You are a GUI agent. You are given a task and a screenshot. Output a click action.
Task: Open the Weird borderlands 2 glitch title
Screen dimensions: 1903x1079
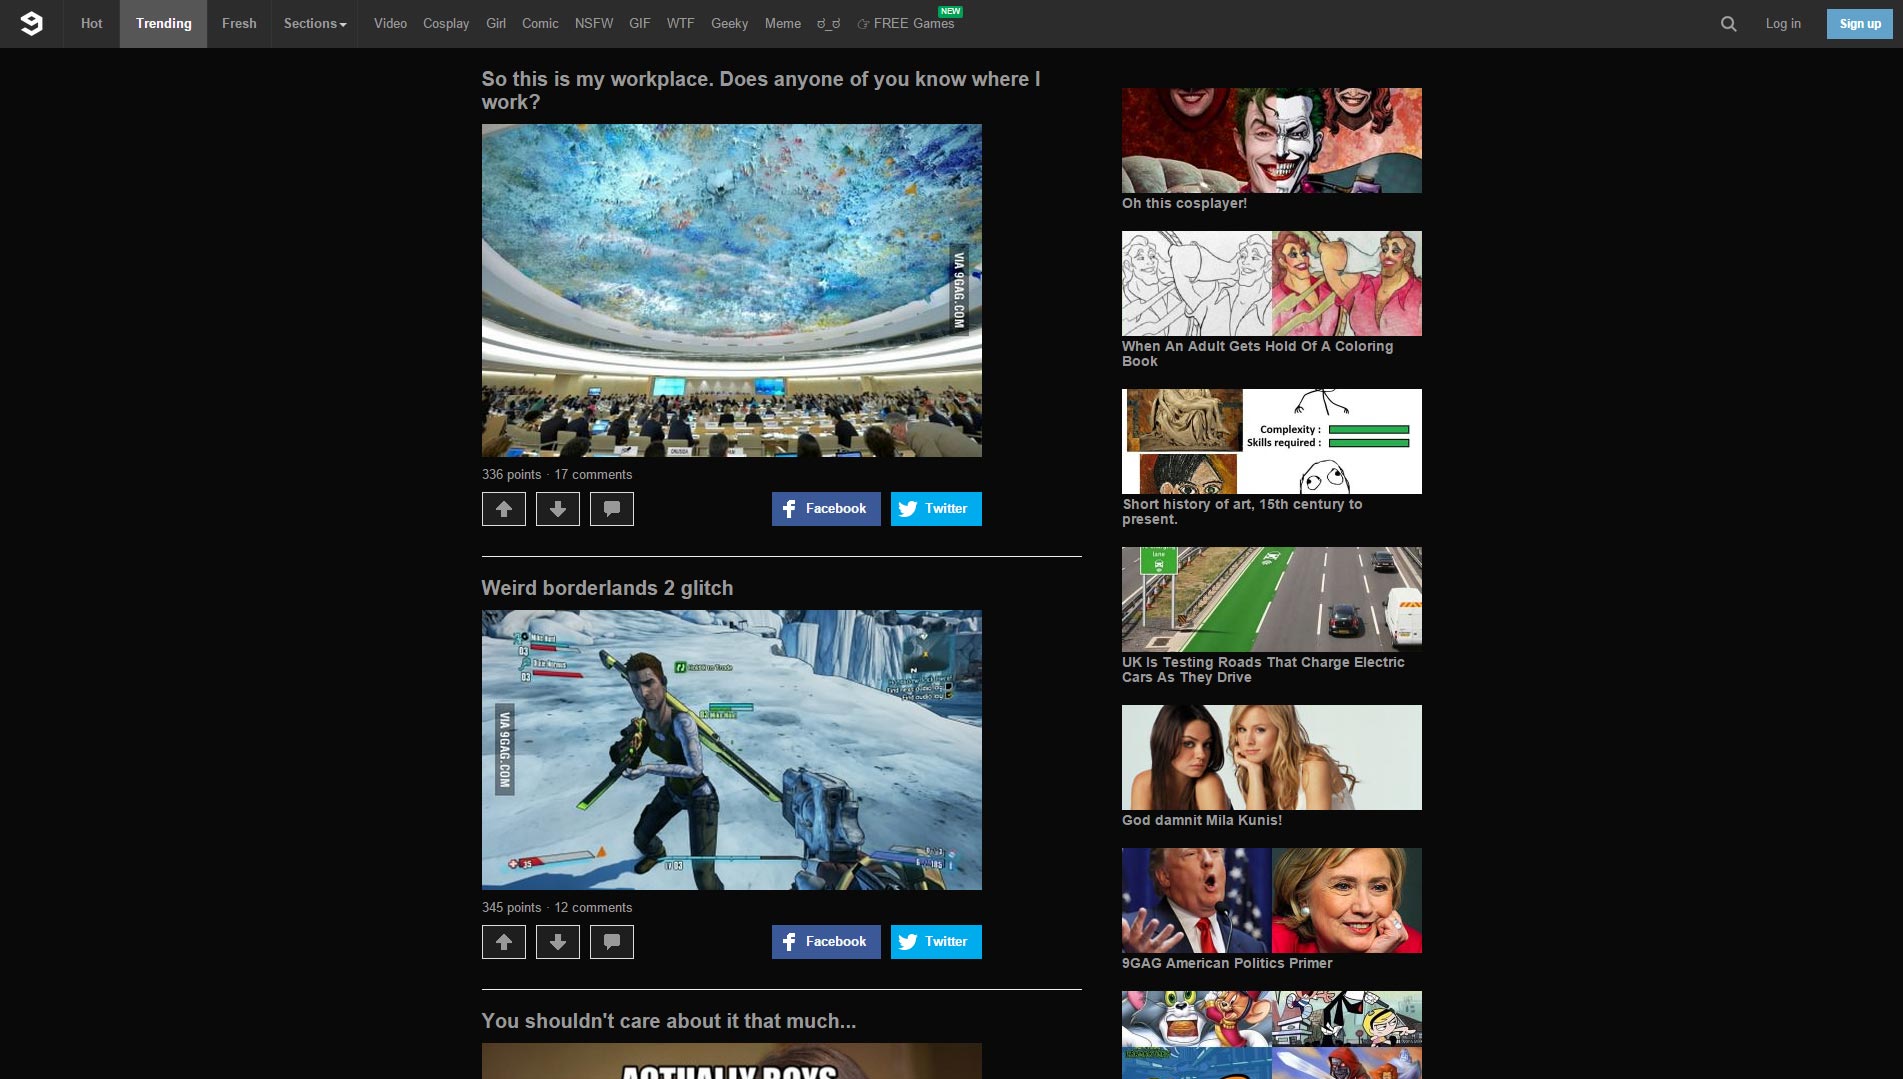pos(607,588)
